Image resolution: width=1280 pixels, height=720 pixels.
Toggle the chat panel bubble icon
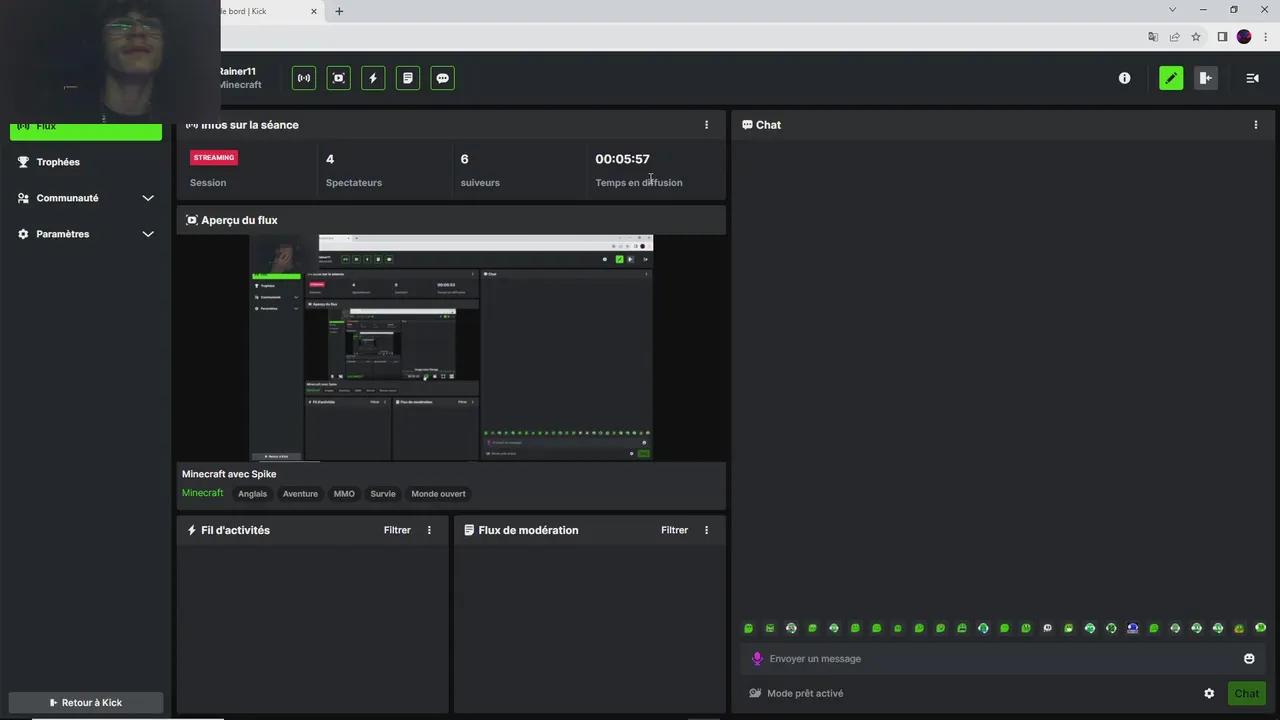443,78
